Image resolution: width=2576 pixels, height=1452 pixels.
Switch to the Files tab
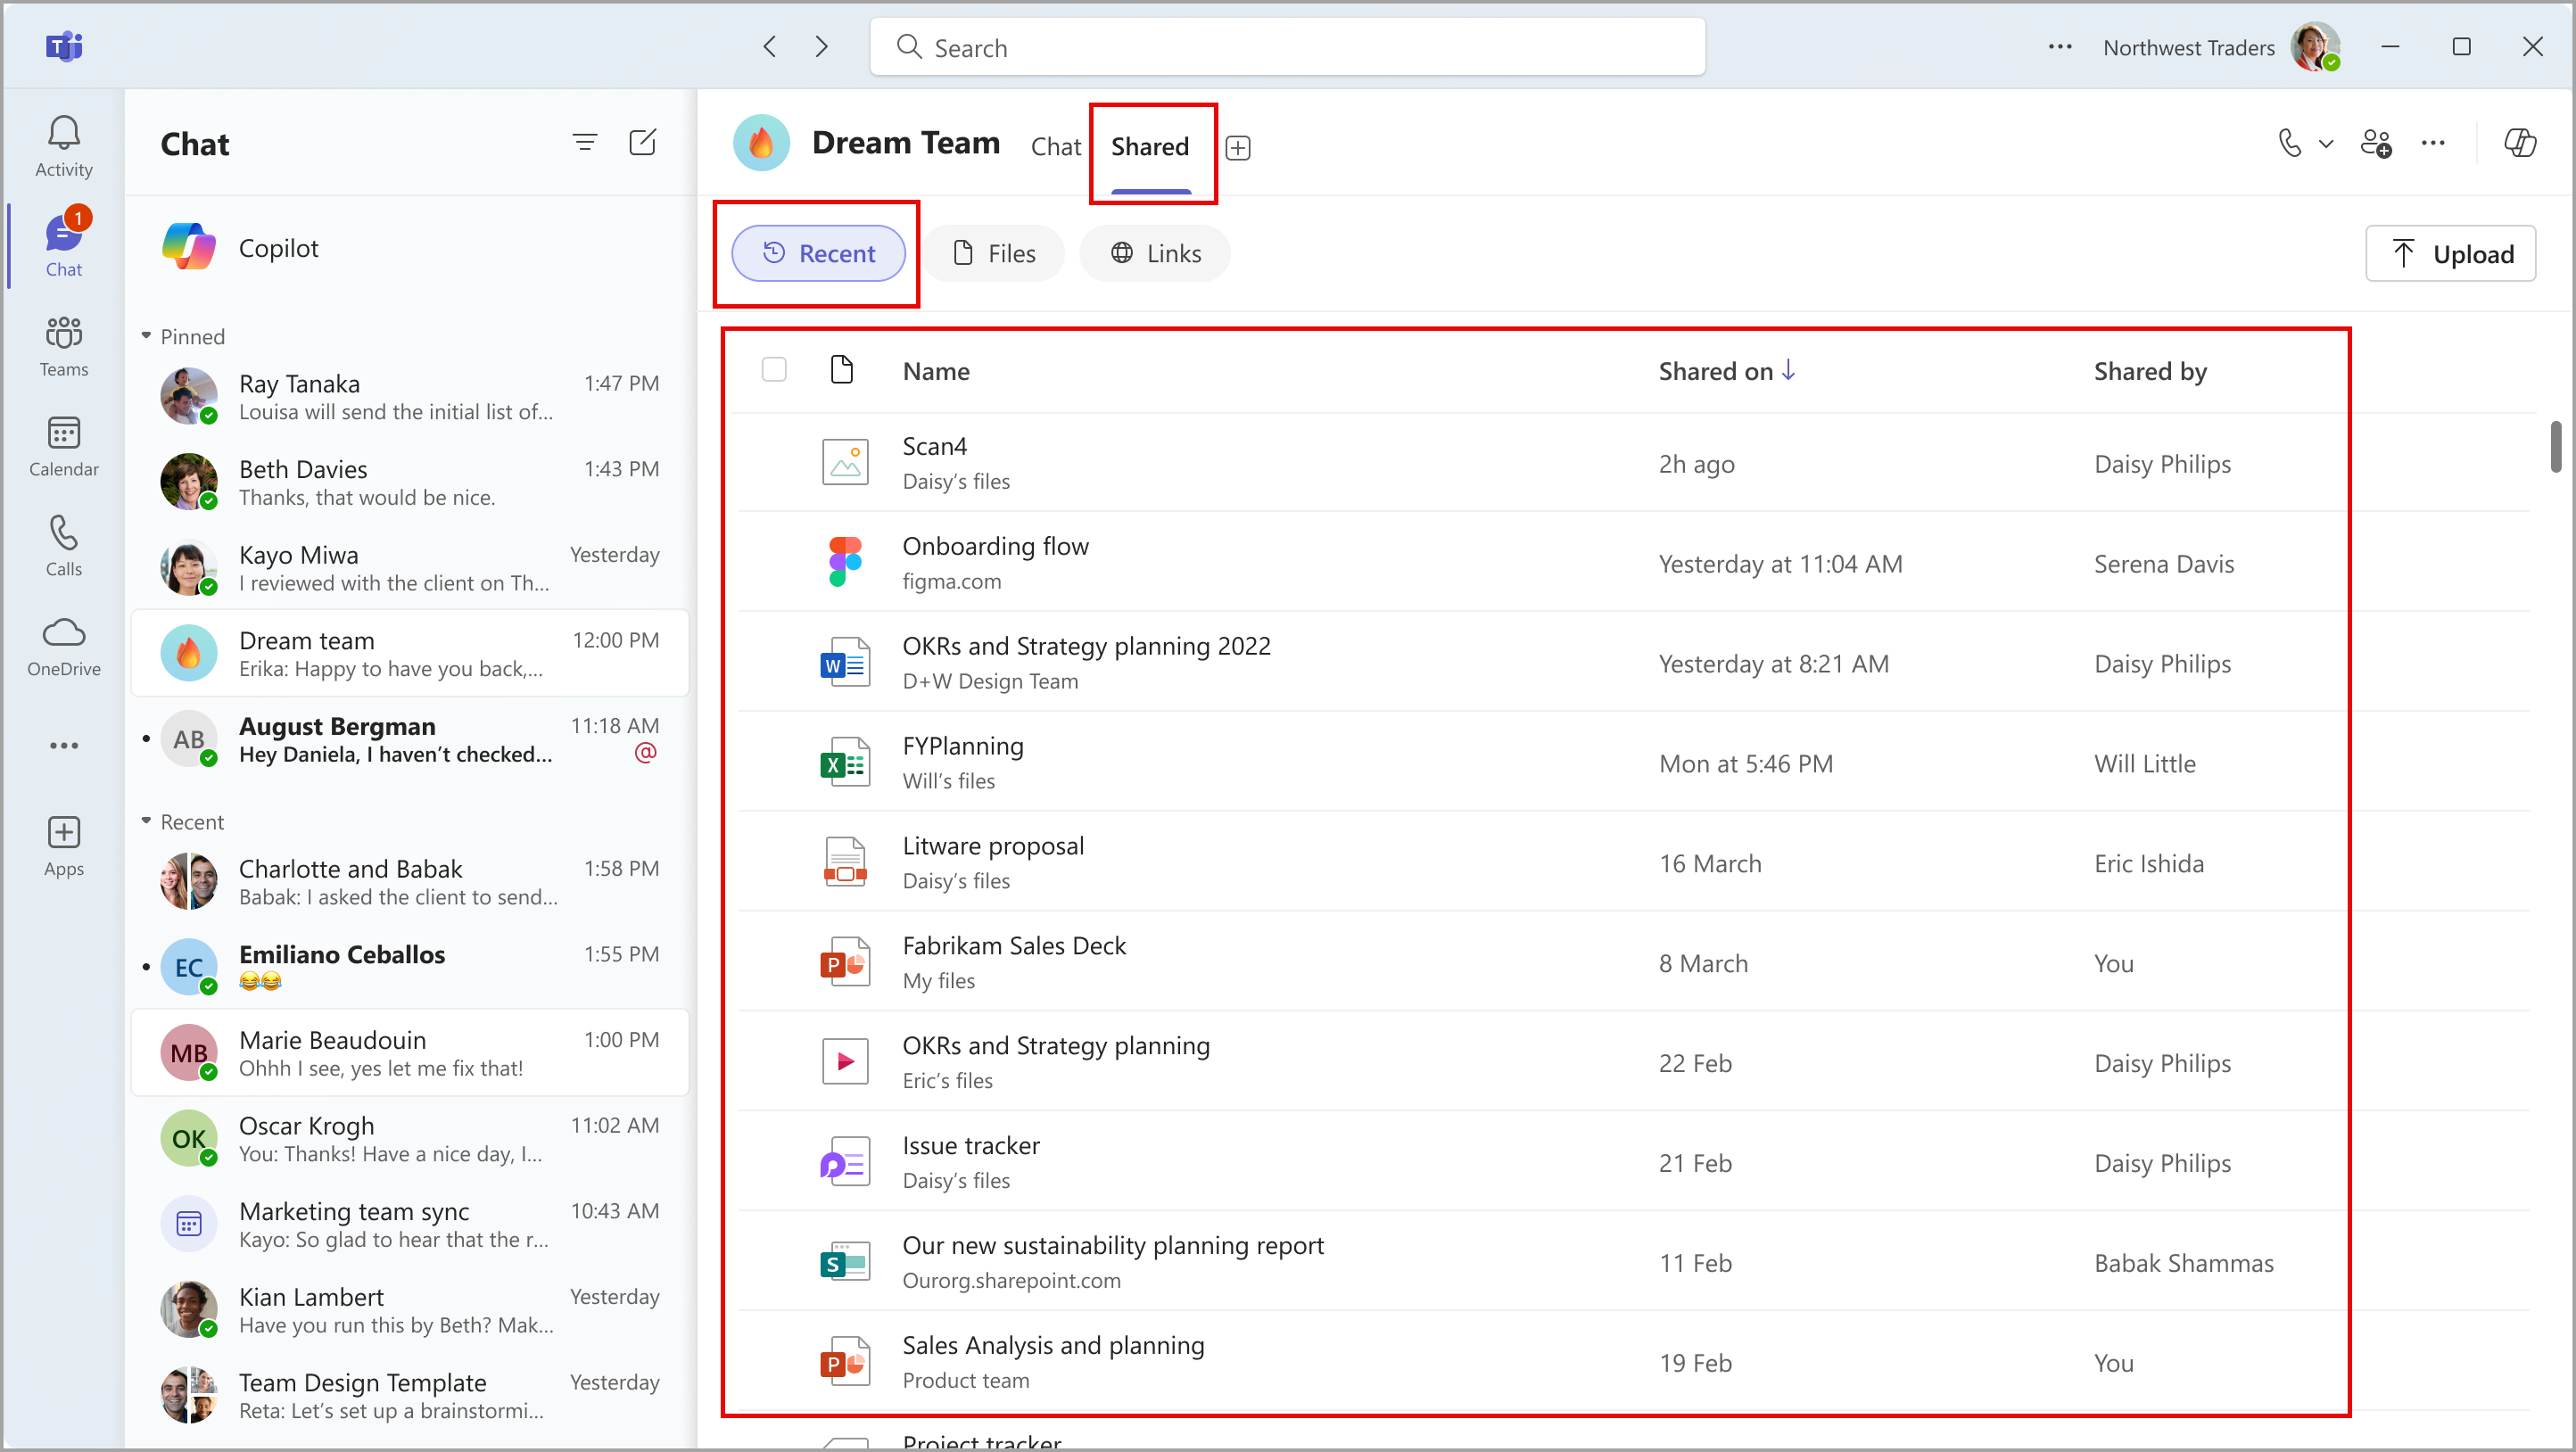[993, 252]
